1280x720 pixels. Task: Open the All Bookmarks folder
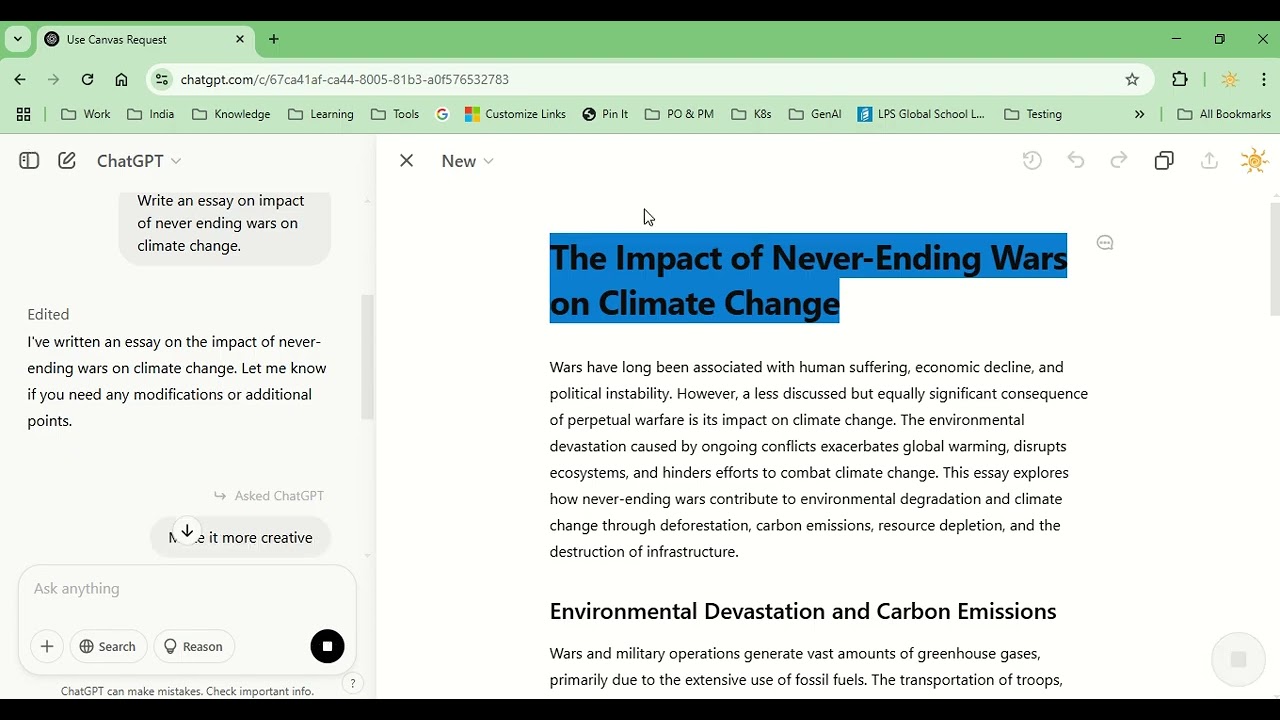pos(1224,114)
